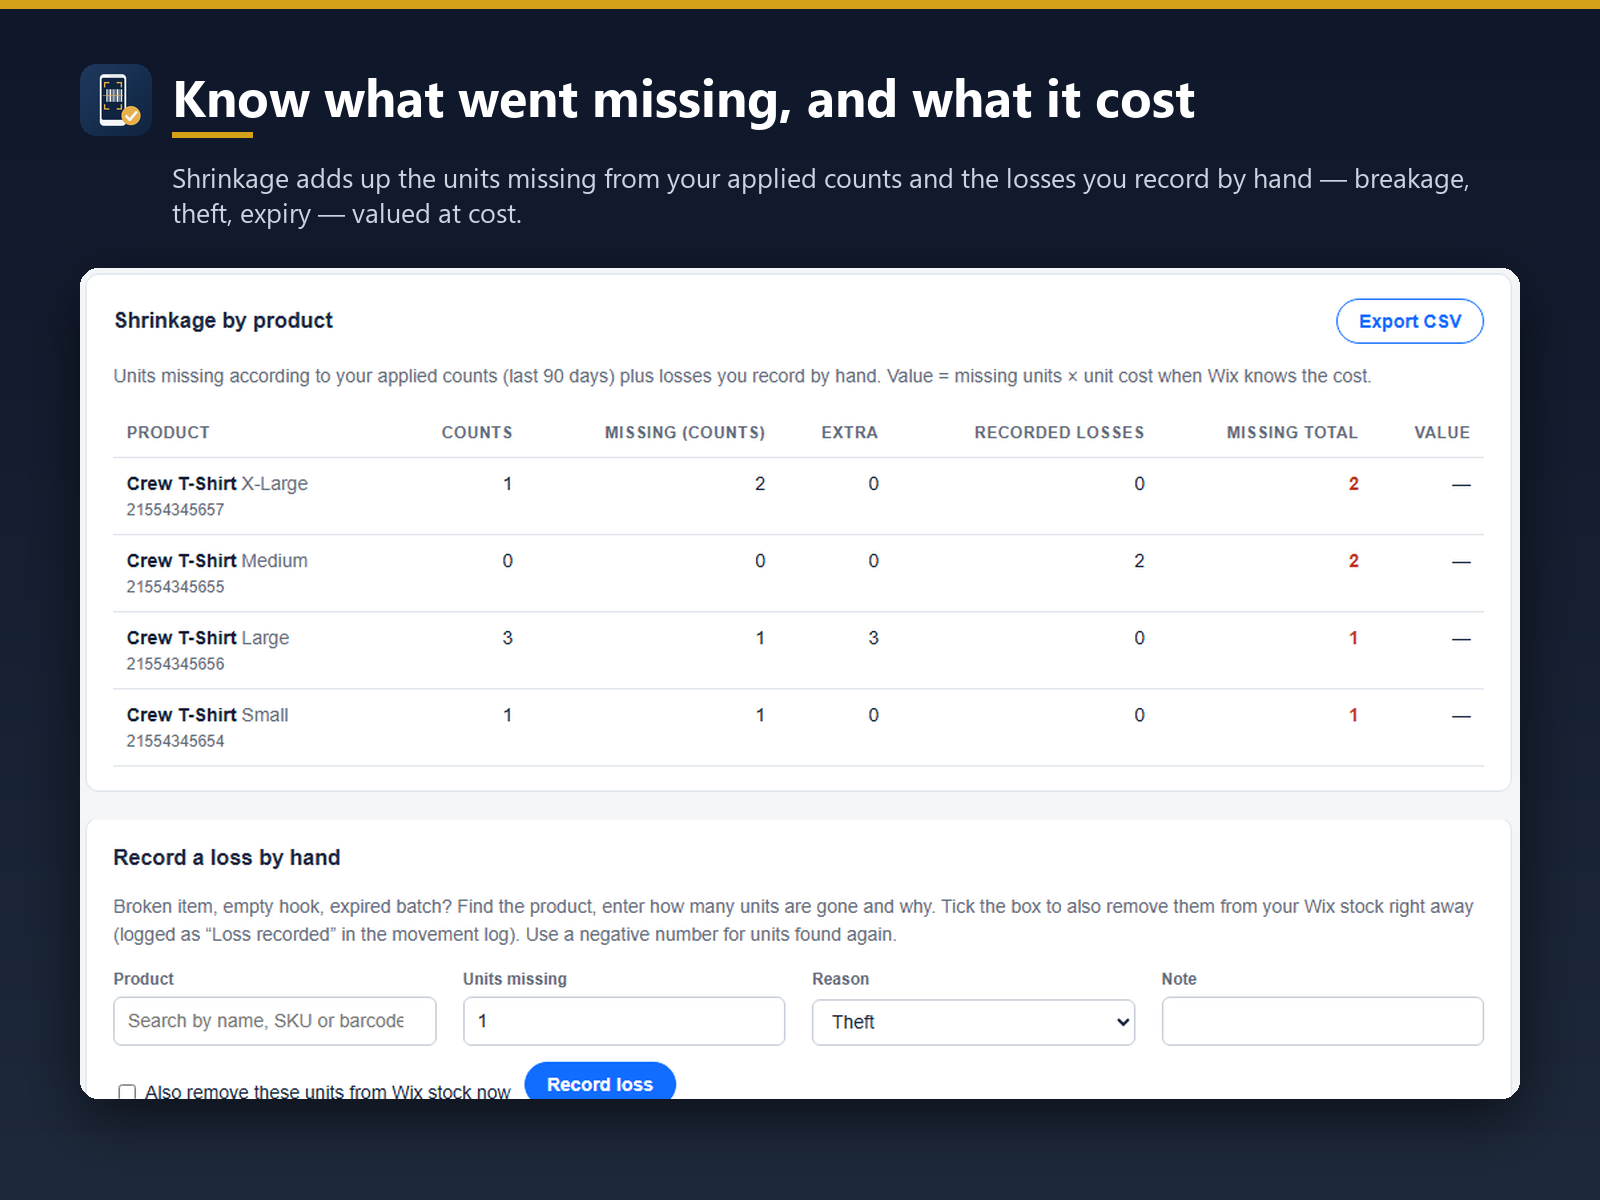Click the Value column header

(1442, 432)
